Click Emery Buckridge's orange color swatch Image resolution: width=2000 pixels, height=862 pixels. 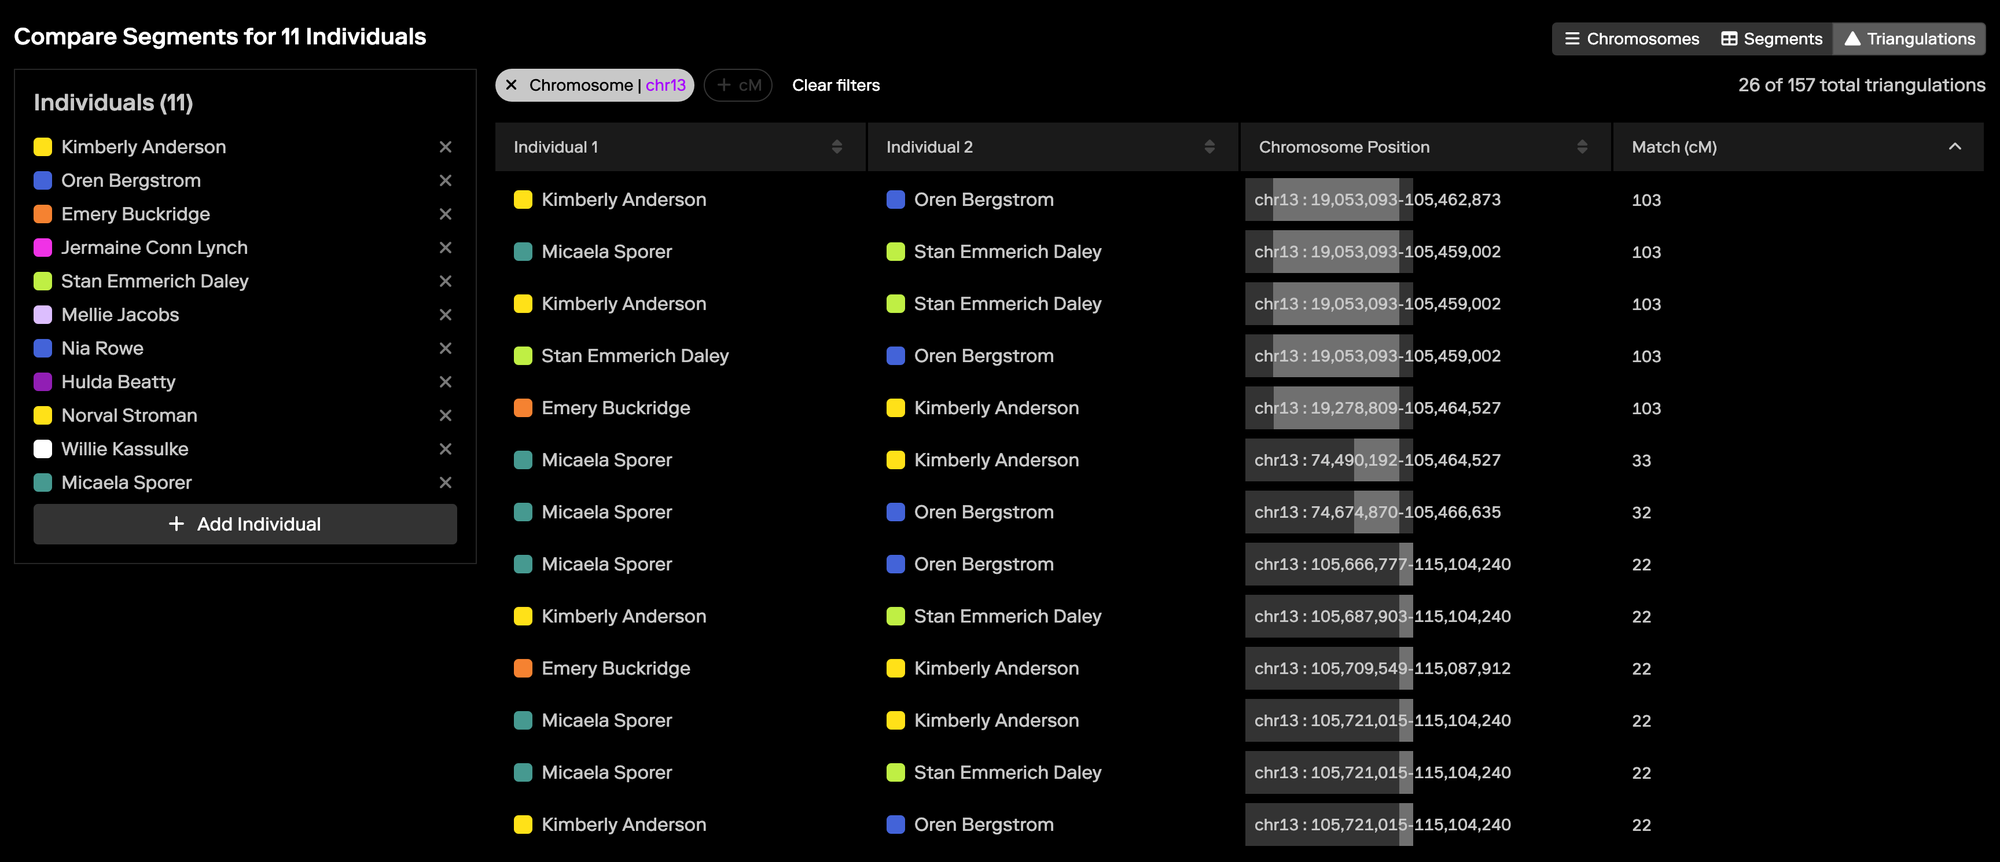43,214
